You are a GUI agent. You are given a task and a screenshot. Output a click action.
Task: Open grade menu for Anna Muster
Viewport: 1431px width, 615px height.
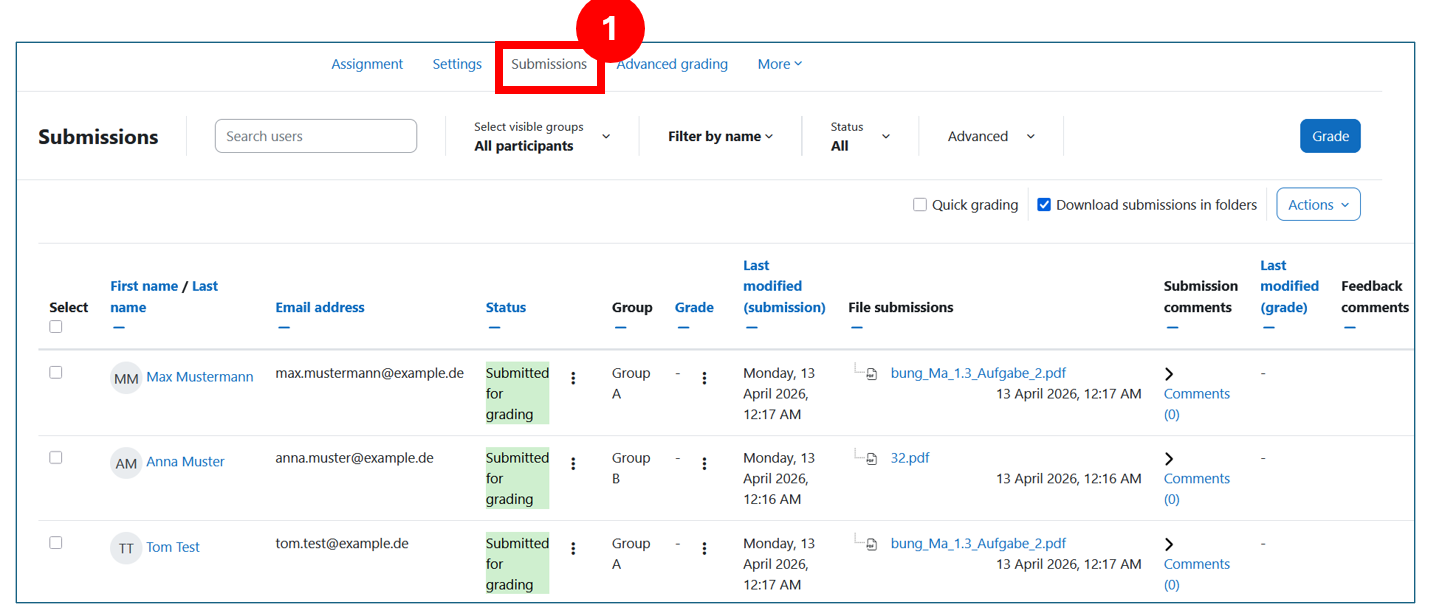704,463
